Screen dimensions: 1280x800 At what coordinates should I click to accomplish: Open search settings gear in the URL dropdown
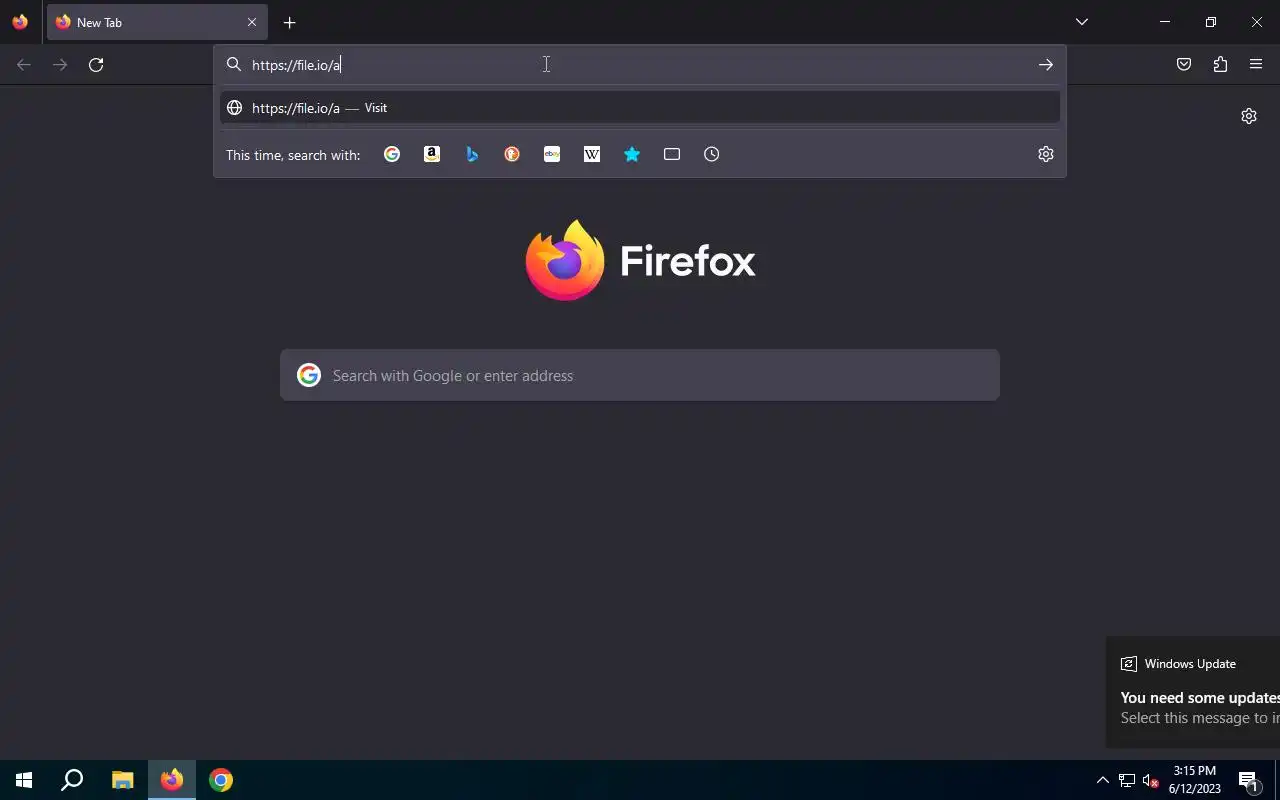click(x=1046, y=154)
